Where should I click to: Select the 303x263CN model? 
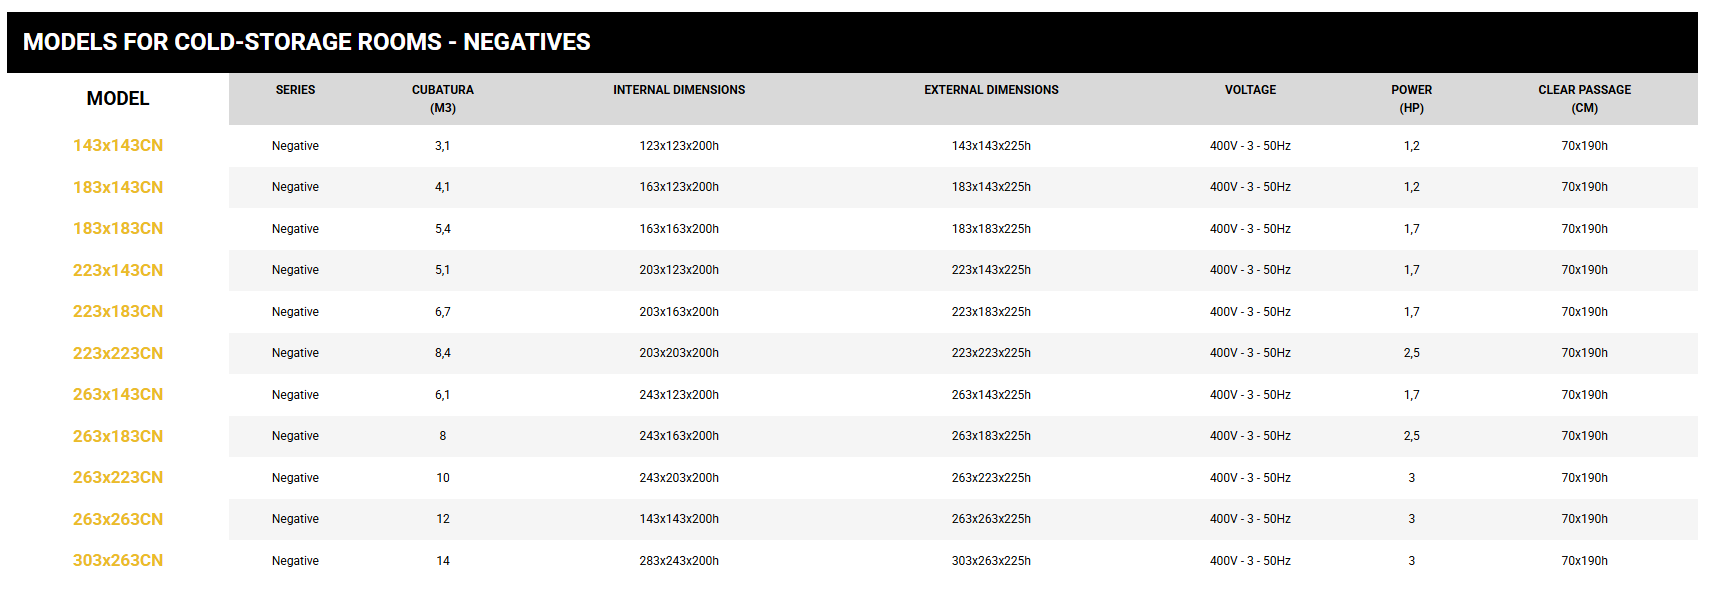(118, 561)
